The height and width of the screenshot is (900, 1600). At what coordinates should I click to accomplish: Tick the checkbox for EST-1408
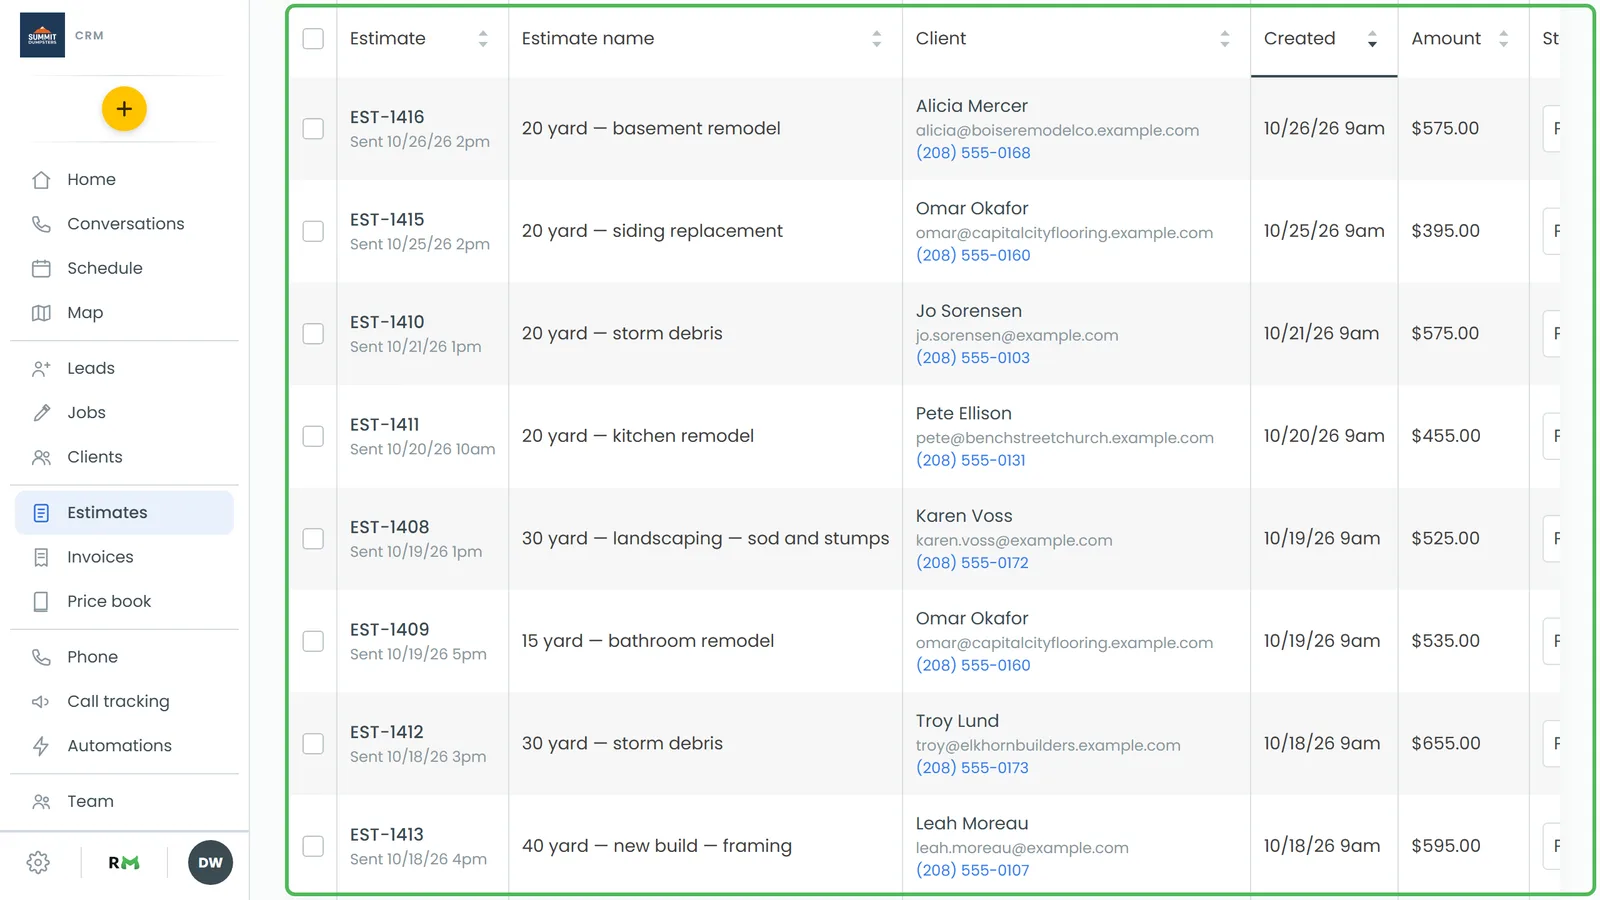(x=313, y=539)
